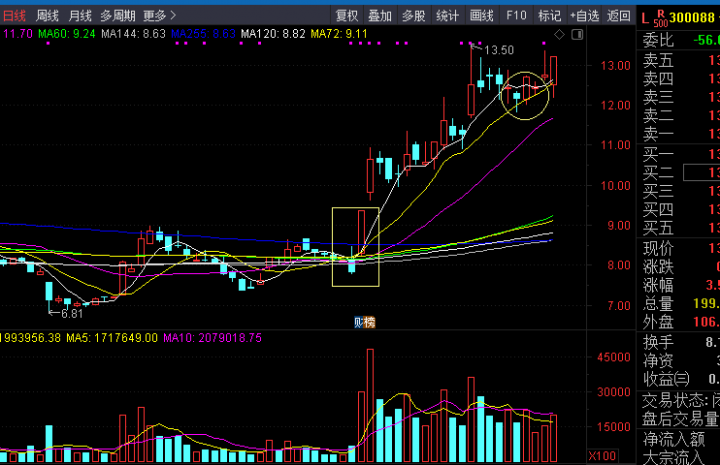Screen dimensions: 720x465
Task: Open the 叠加 overlay menu
Action: (x=380, y=16)
